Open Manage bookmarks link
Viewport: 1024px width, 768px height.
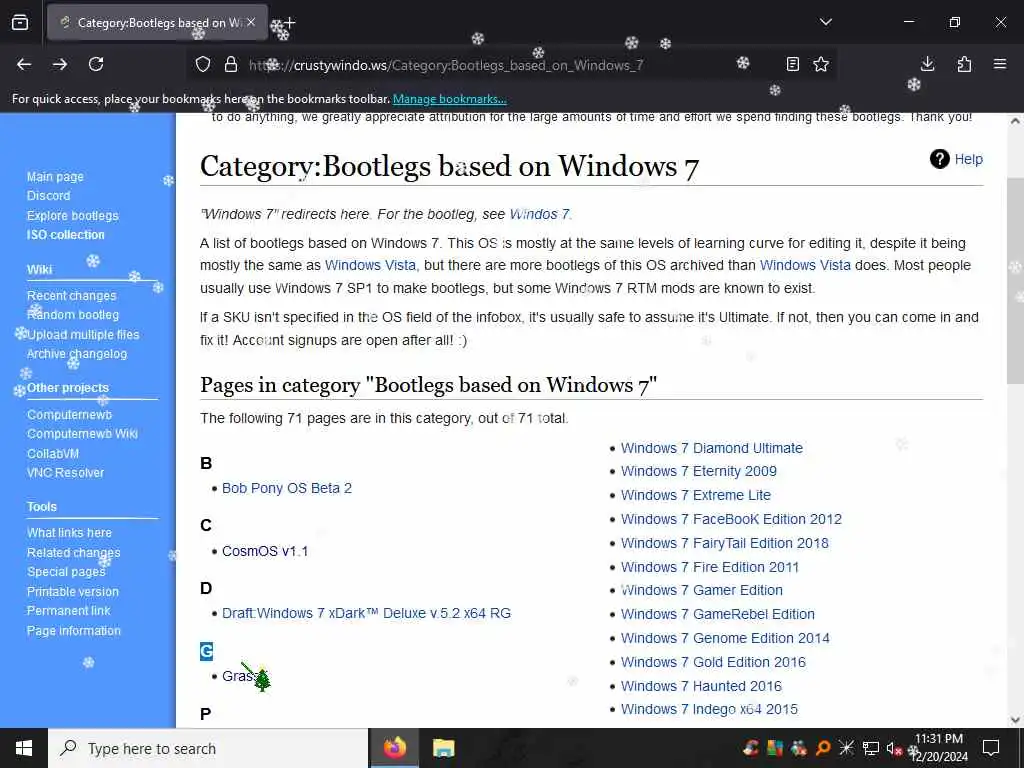[449, 99]
